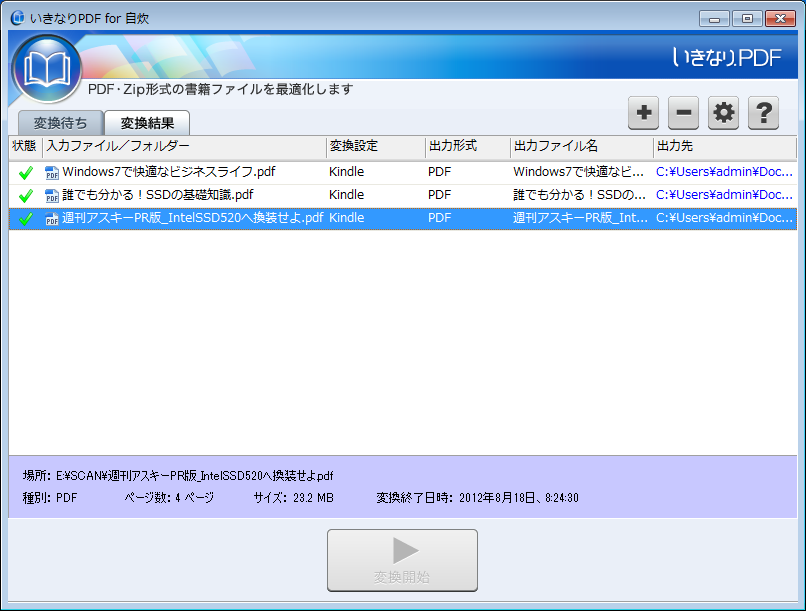Click the 変換終了日時 timestamp detail
The height and width of the screenshot is (611, 806).
click(478, 498)
